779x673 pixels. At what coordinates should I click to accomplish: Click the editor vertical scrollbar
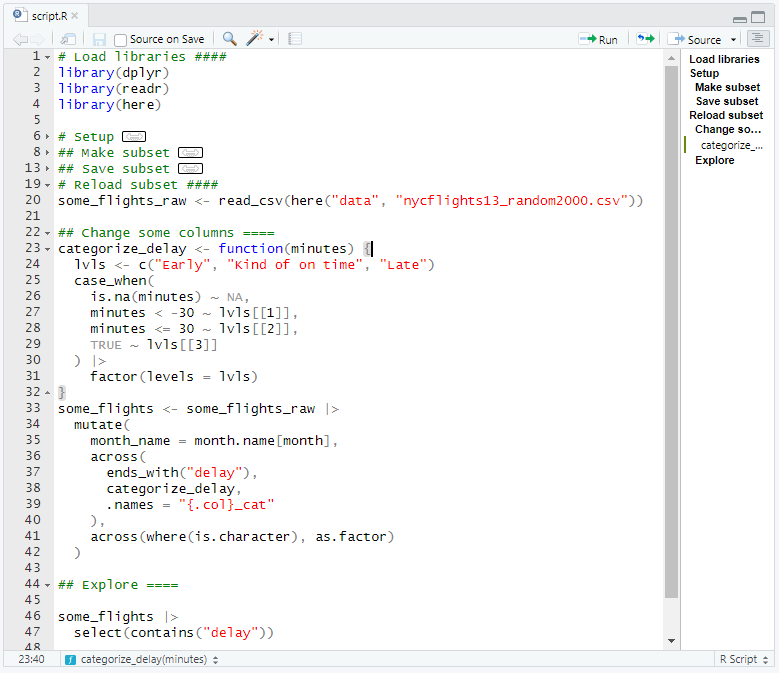pyautogui.click(x=671, y=330)
